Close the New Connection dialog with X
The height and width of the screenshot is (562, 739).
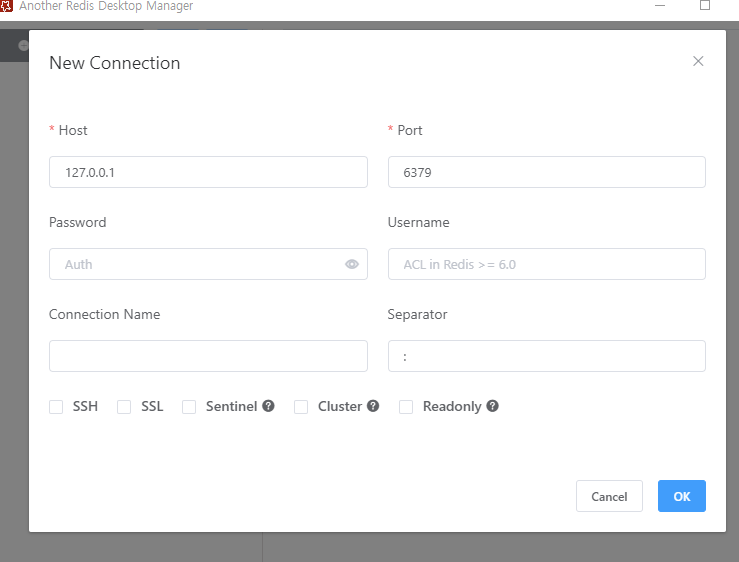[x=698, y=61]
